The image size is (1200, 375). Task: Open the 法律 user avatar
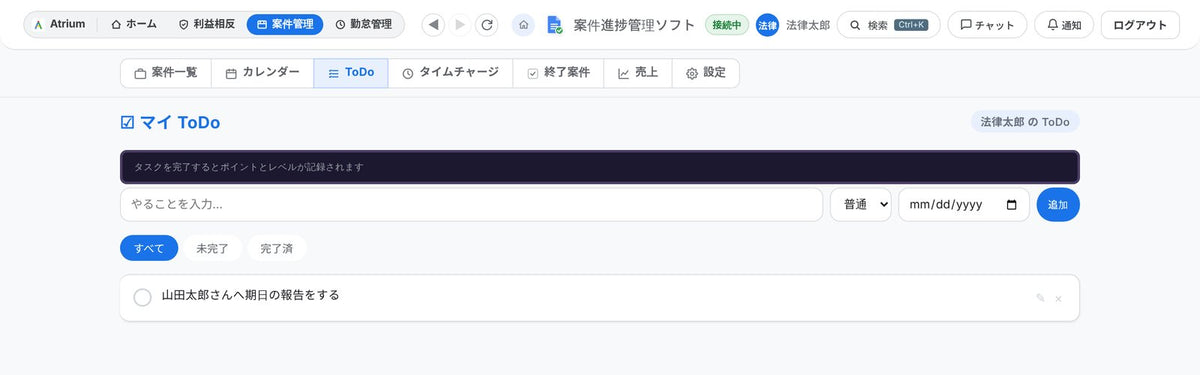click(767, 25)
